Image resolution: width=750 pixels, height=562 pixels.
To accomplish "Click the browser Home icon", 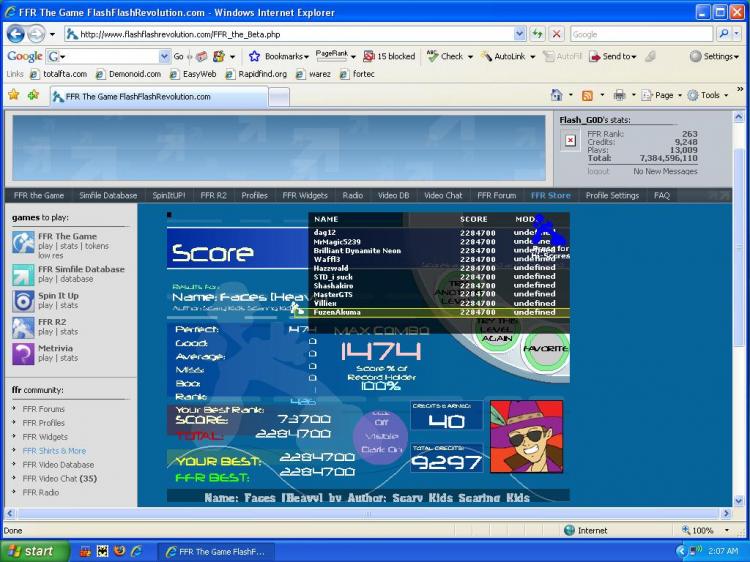I will tap(556, 95).
